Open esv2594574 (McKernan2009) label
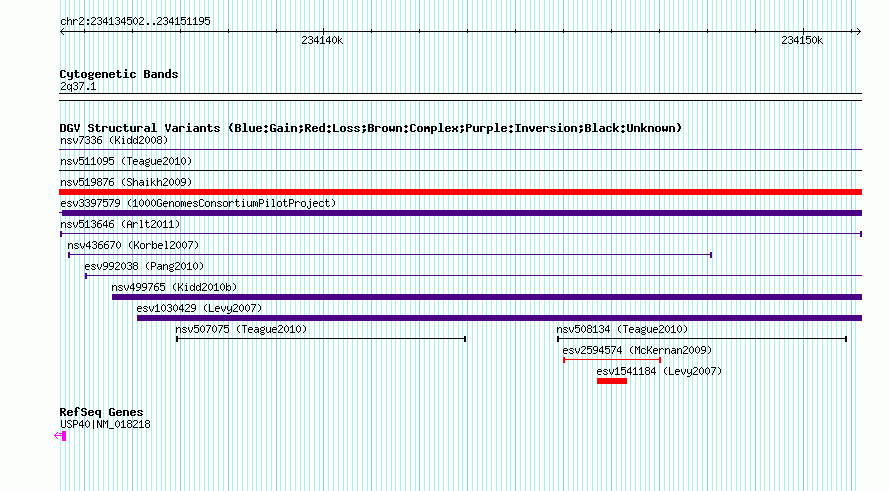This screenshot has width=890, height=491. (637, 350)
